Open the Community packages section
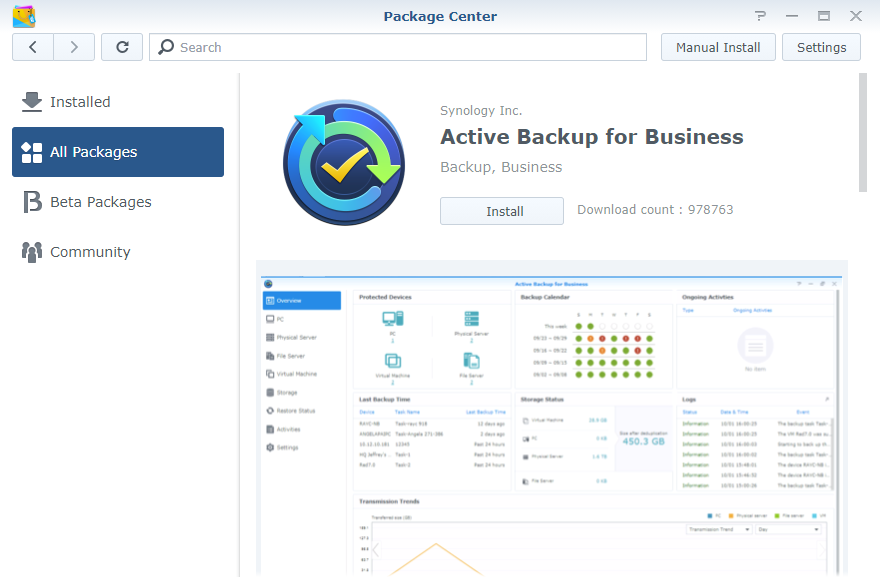The height and width of the screenshot is (577, 880). pyautogui.click(x=118, y=252)
